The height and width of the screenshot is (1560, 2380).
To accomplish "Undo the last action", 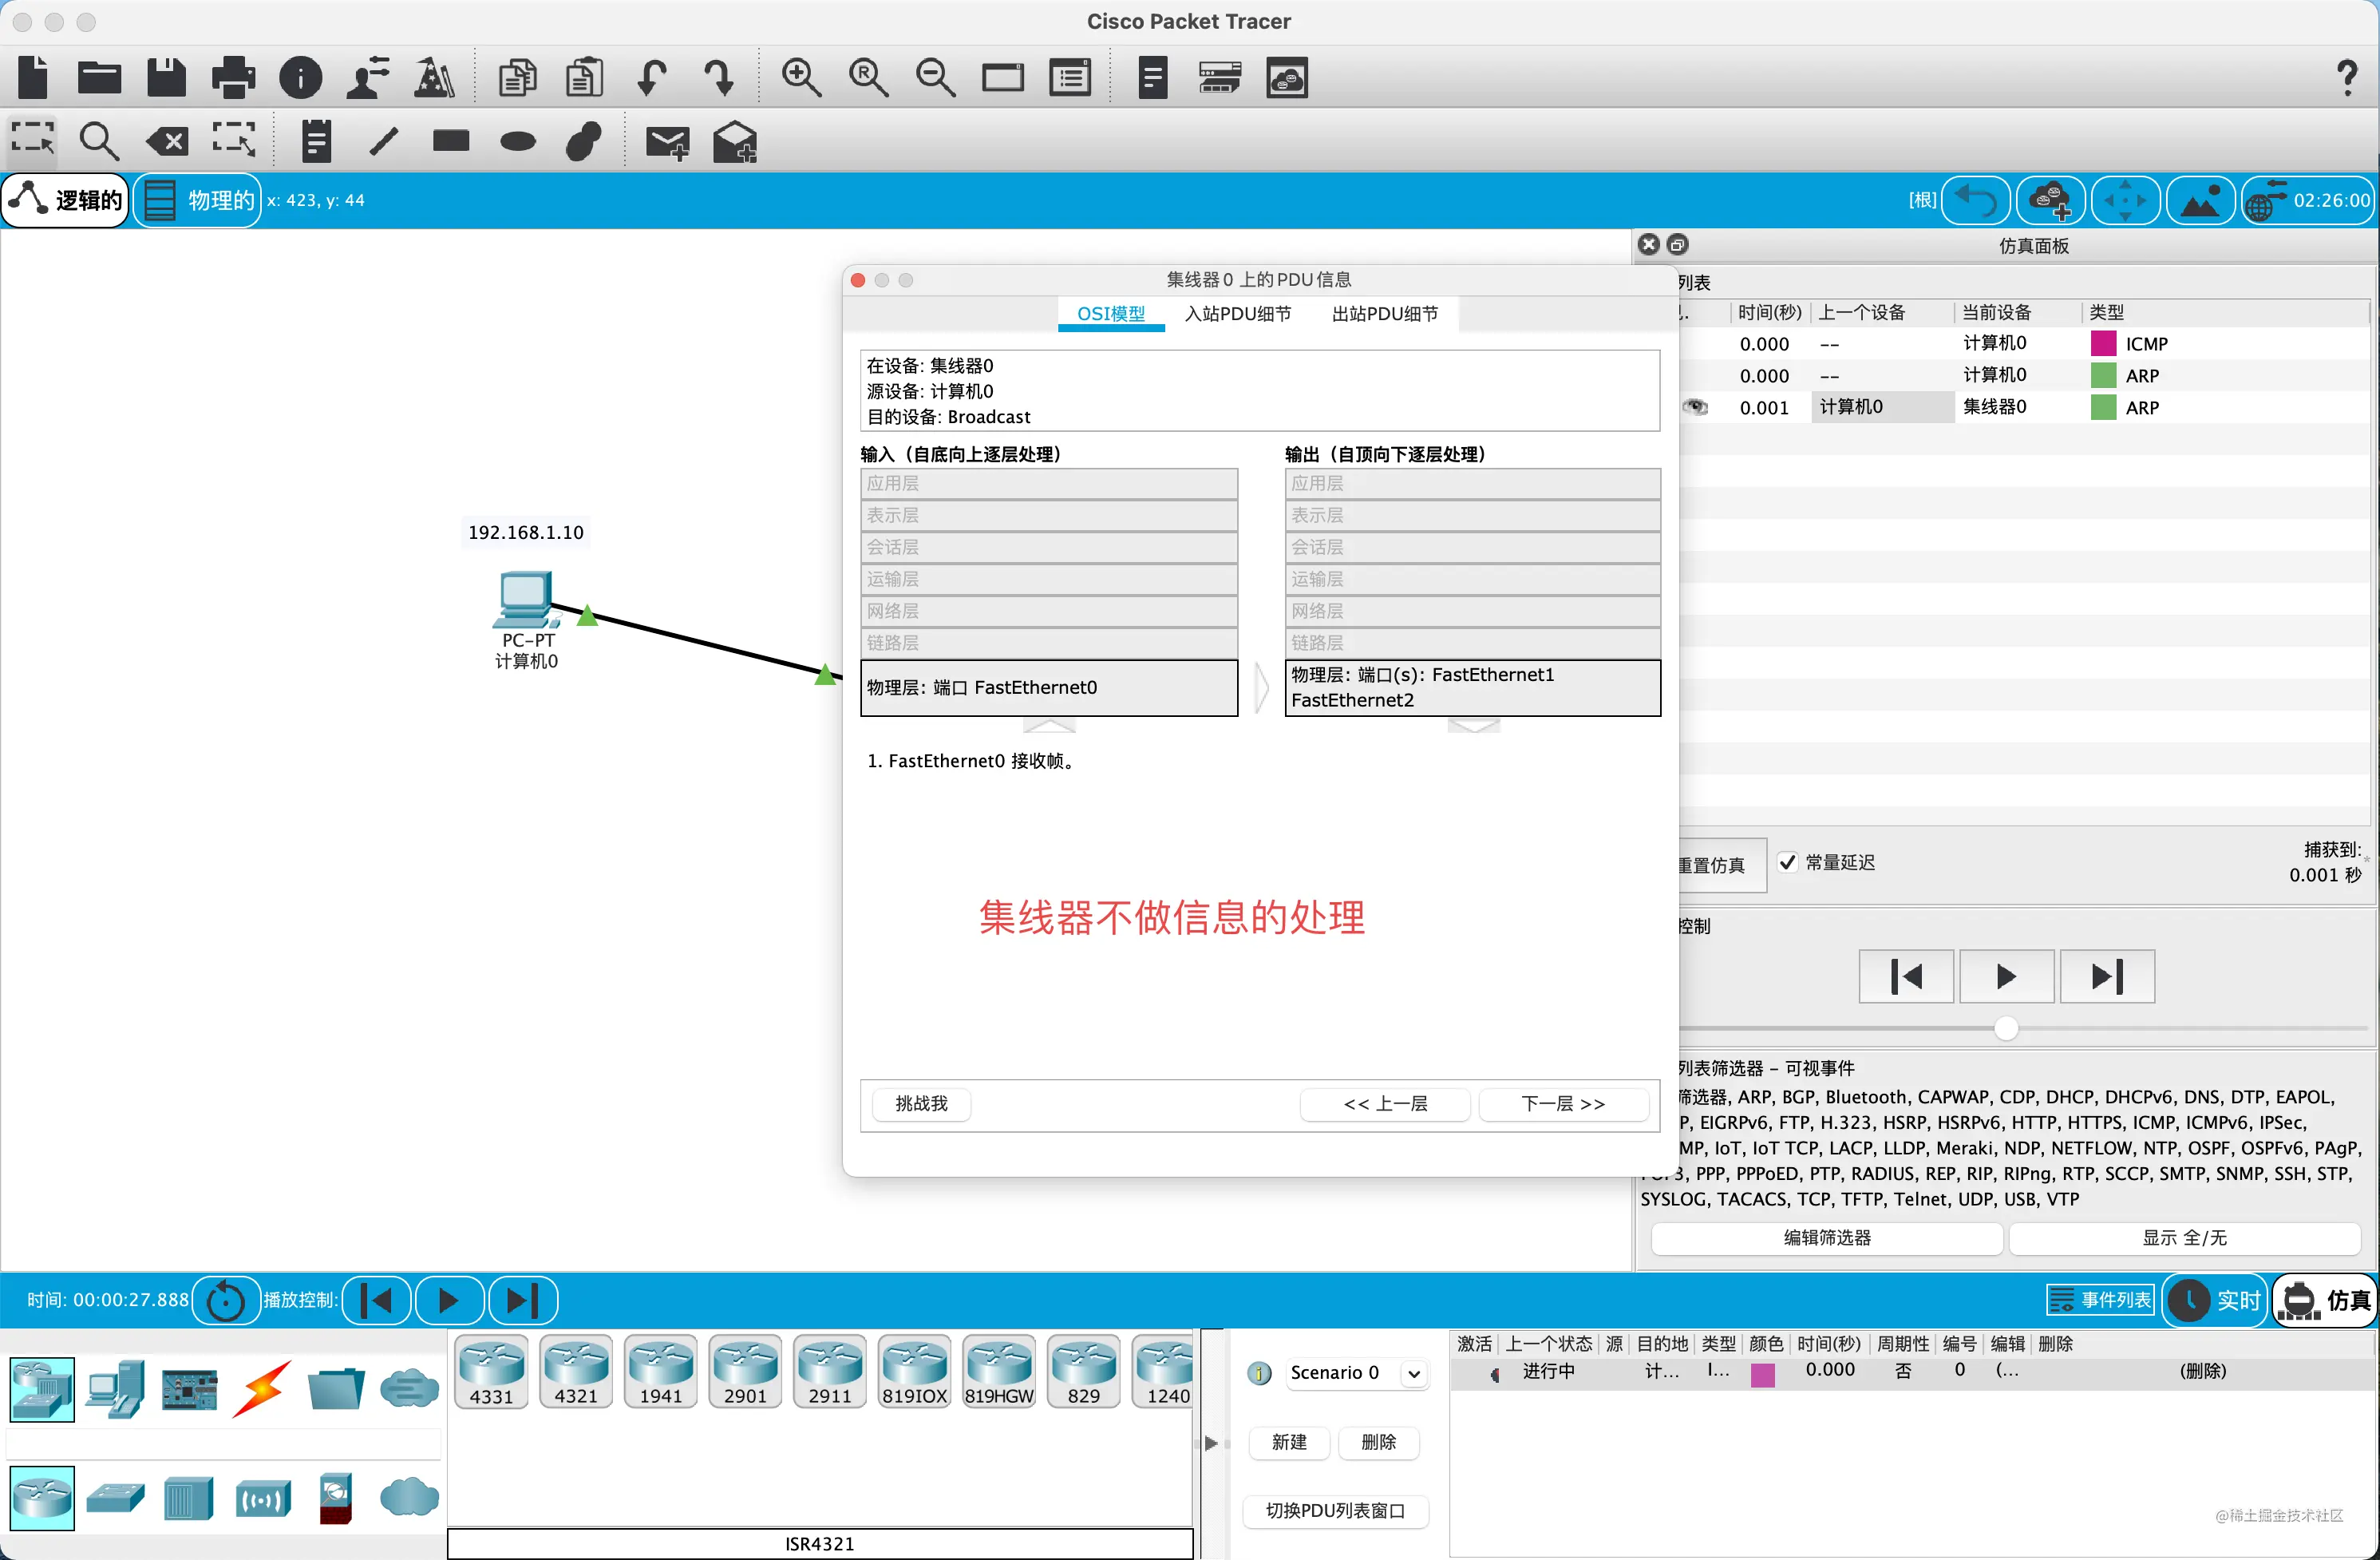I will point(651,77).
